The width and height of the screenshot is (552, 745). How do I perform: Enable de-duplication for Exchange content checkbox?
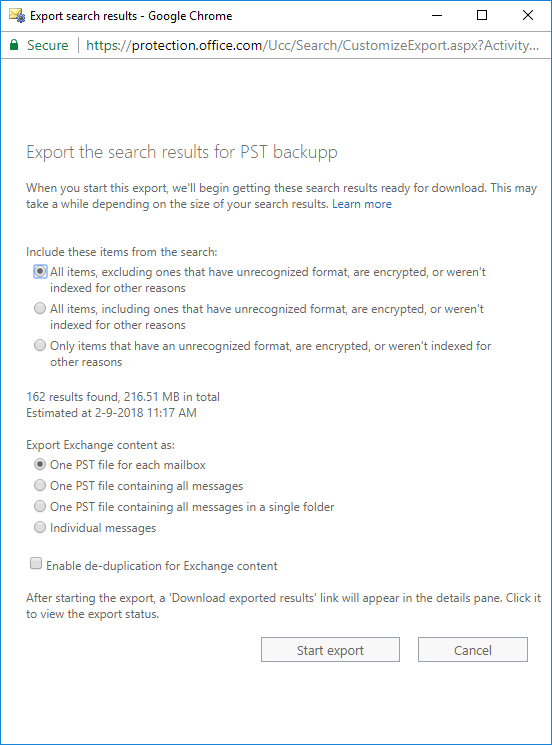36,564
